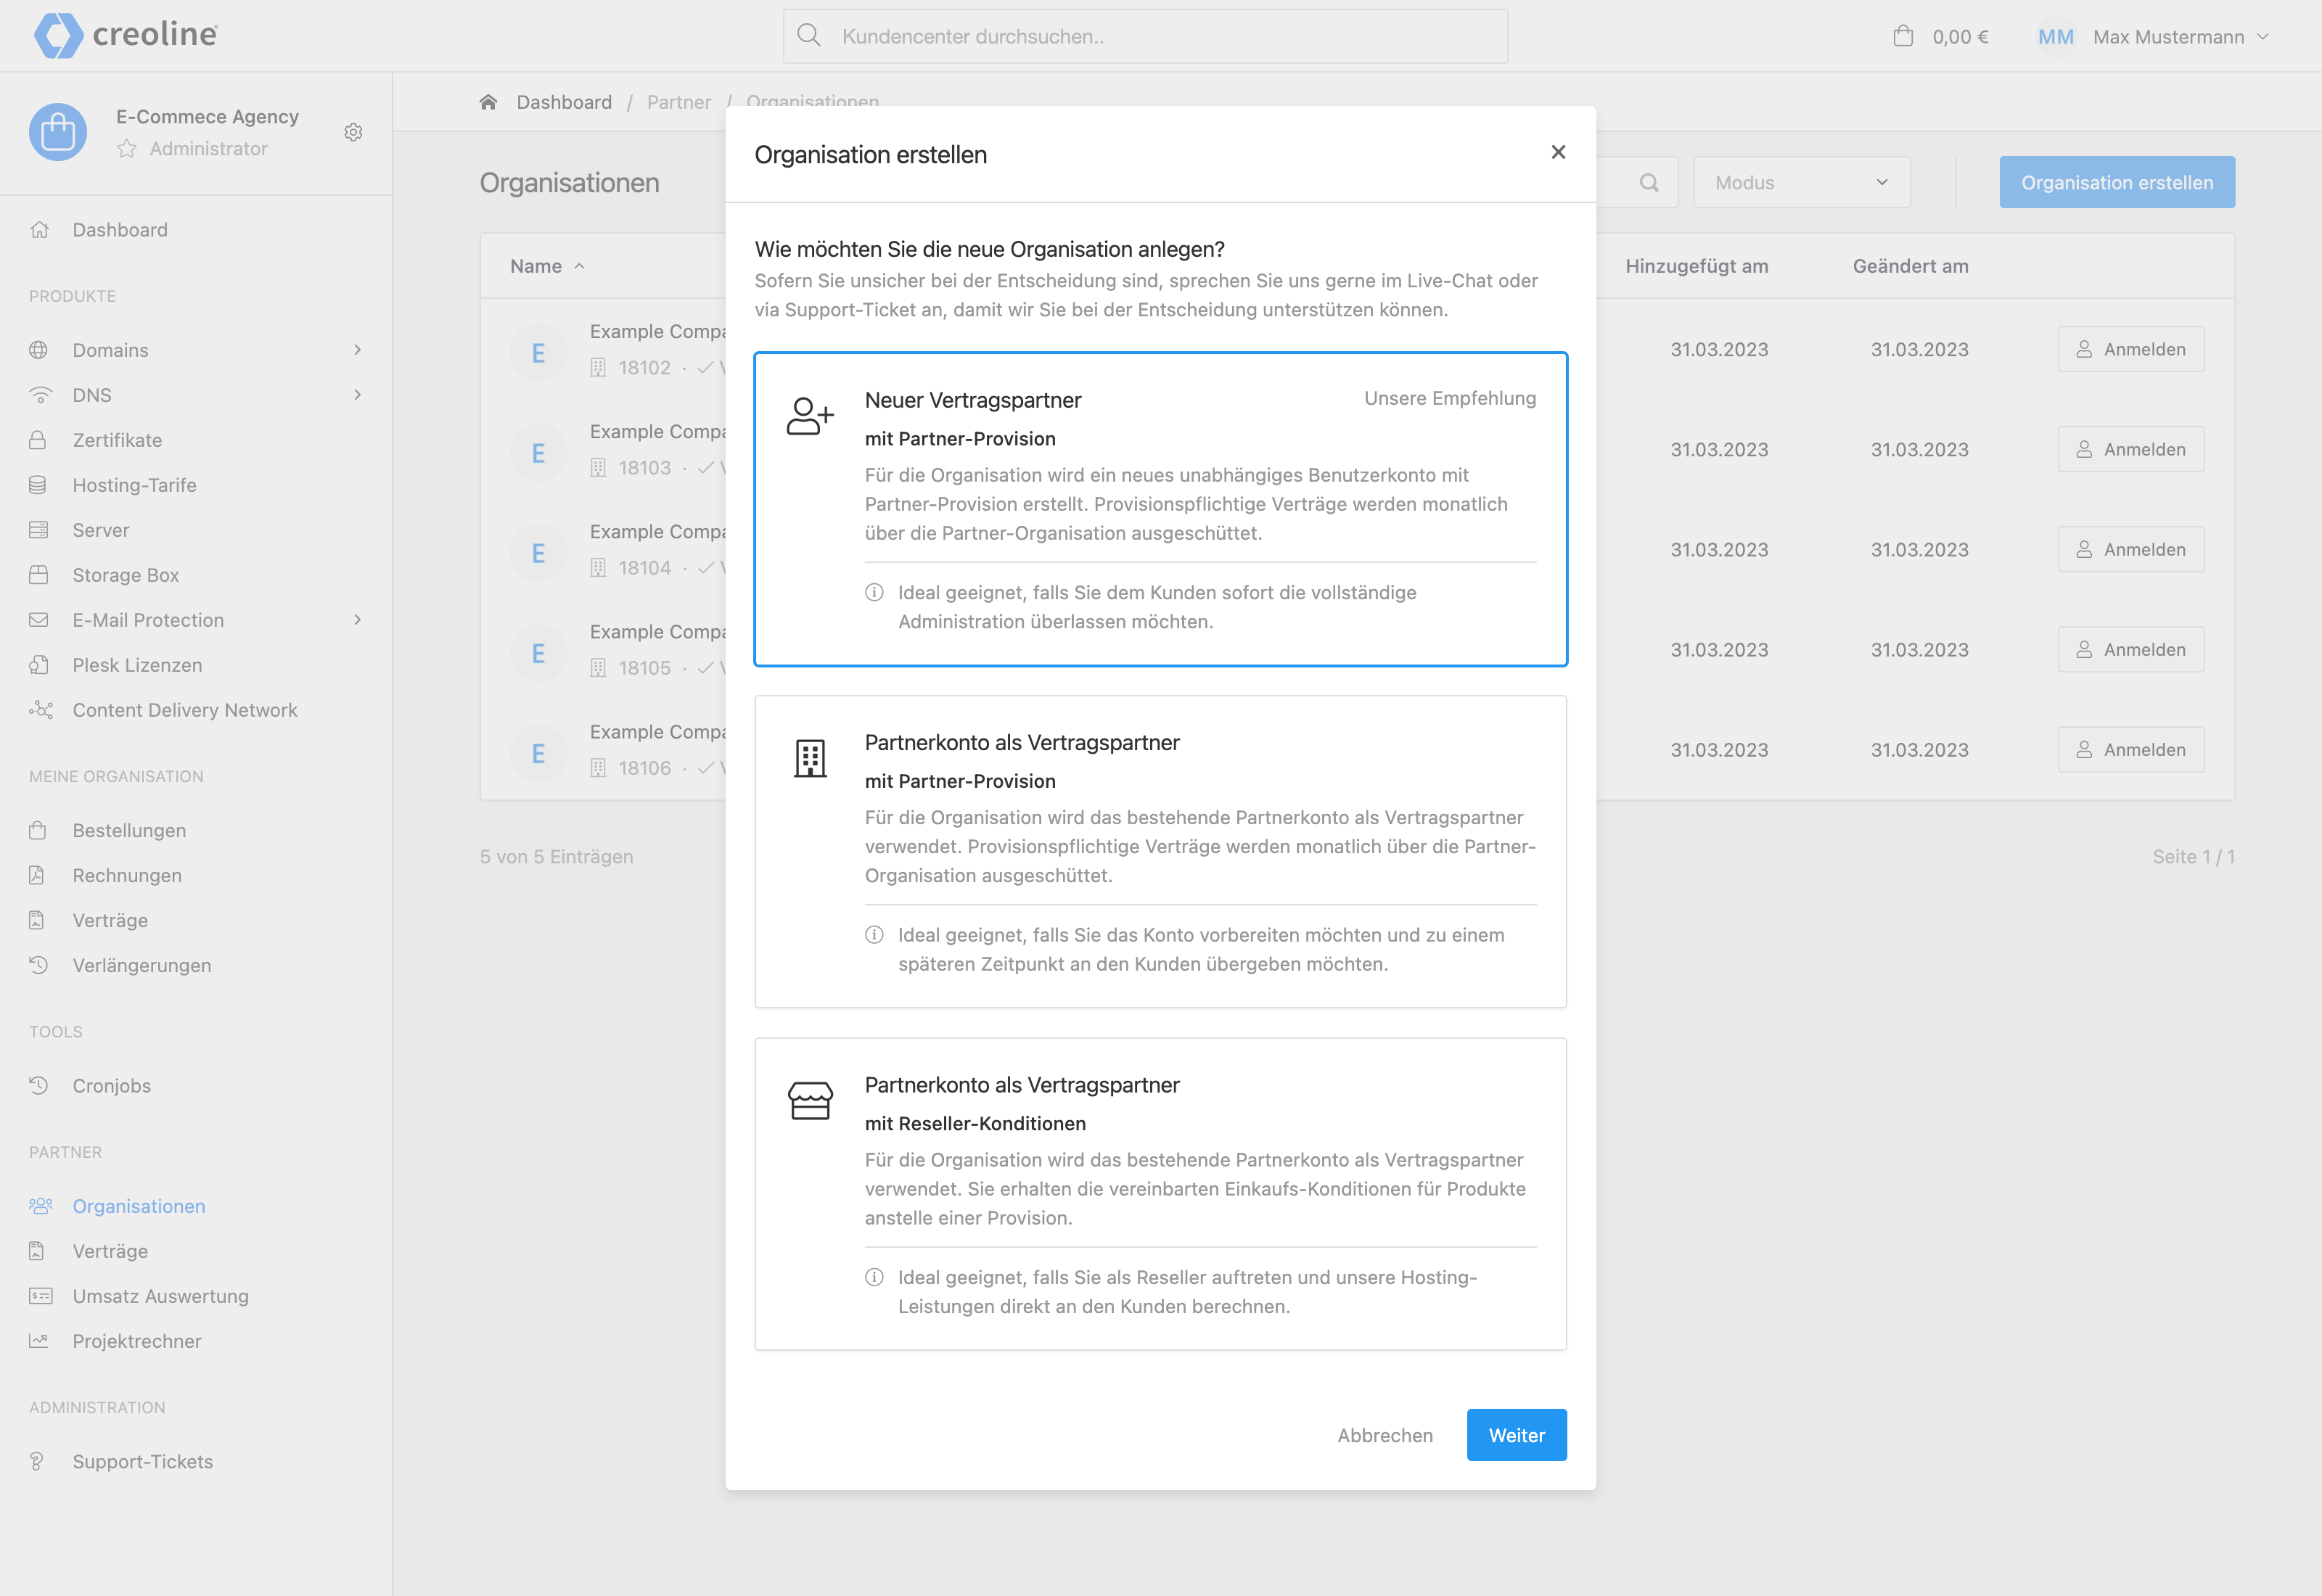The height and width of the screenshot is (1596, 2322).
Task: Open the shopping cart icon
Action: (1903, 36)
